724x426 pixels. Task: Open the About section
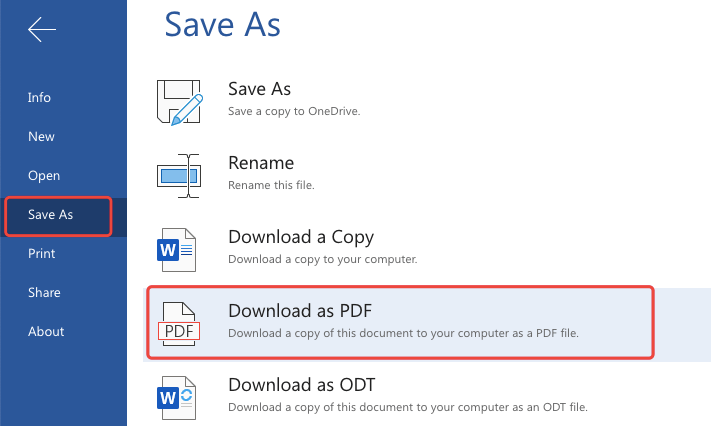click(46, 332)
